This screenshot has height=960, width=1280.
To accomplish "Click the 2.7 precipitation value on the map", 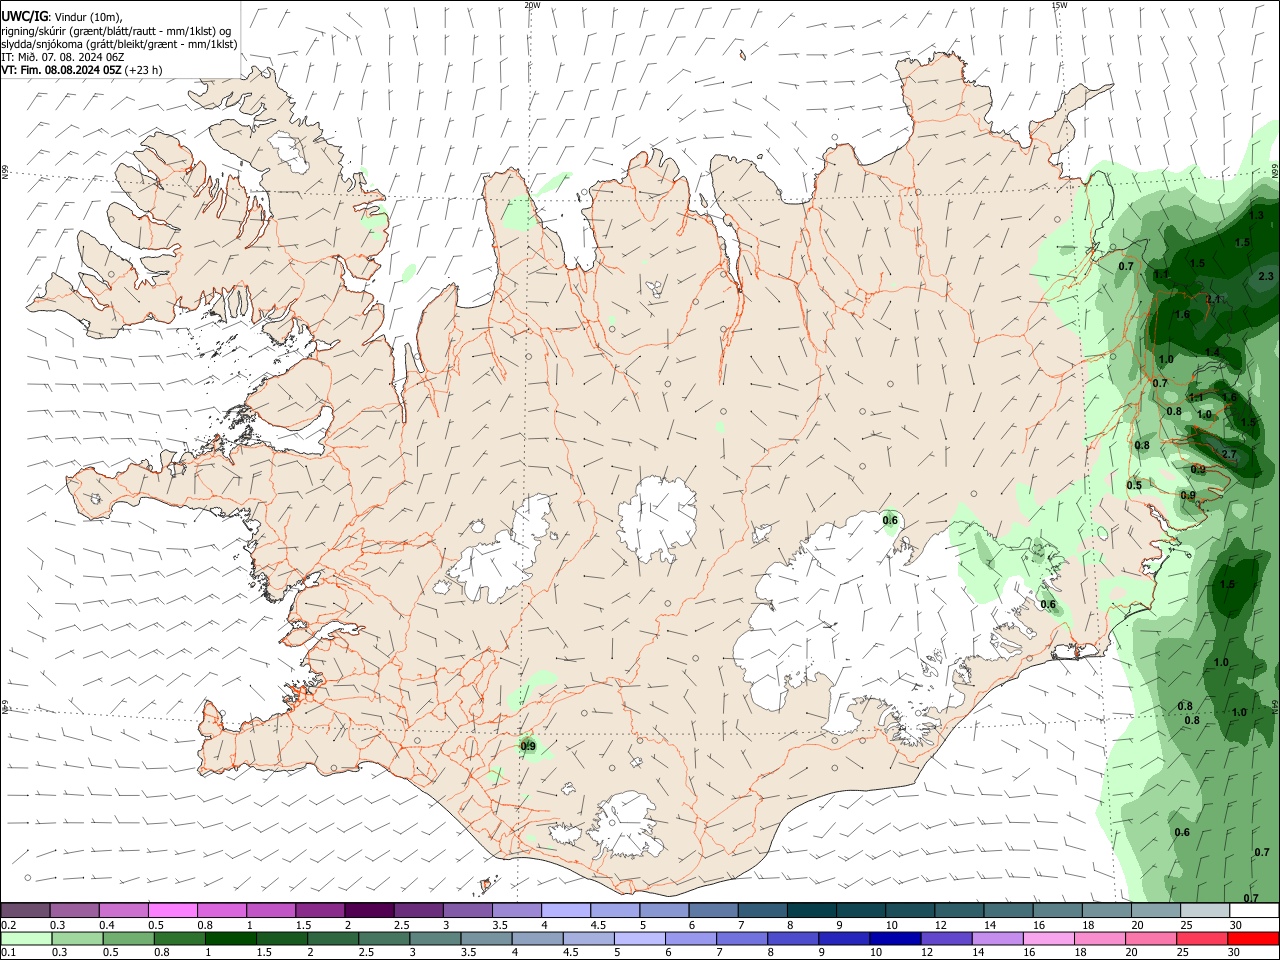I will [x=1229, y=454].
